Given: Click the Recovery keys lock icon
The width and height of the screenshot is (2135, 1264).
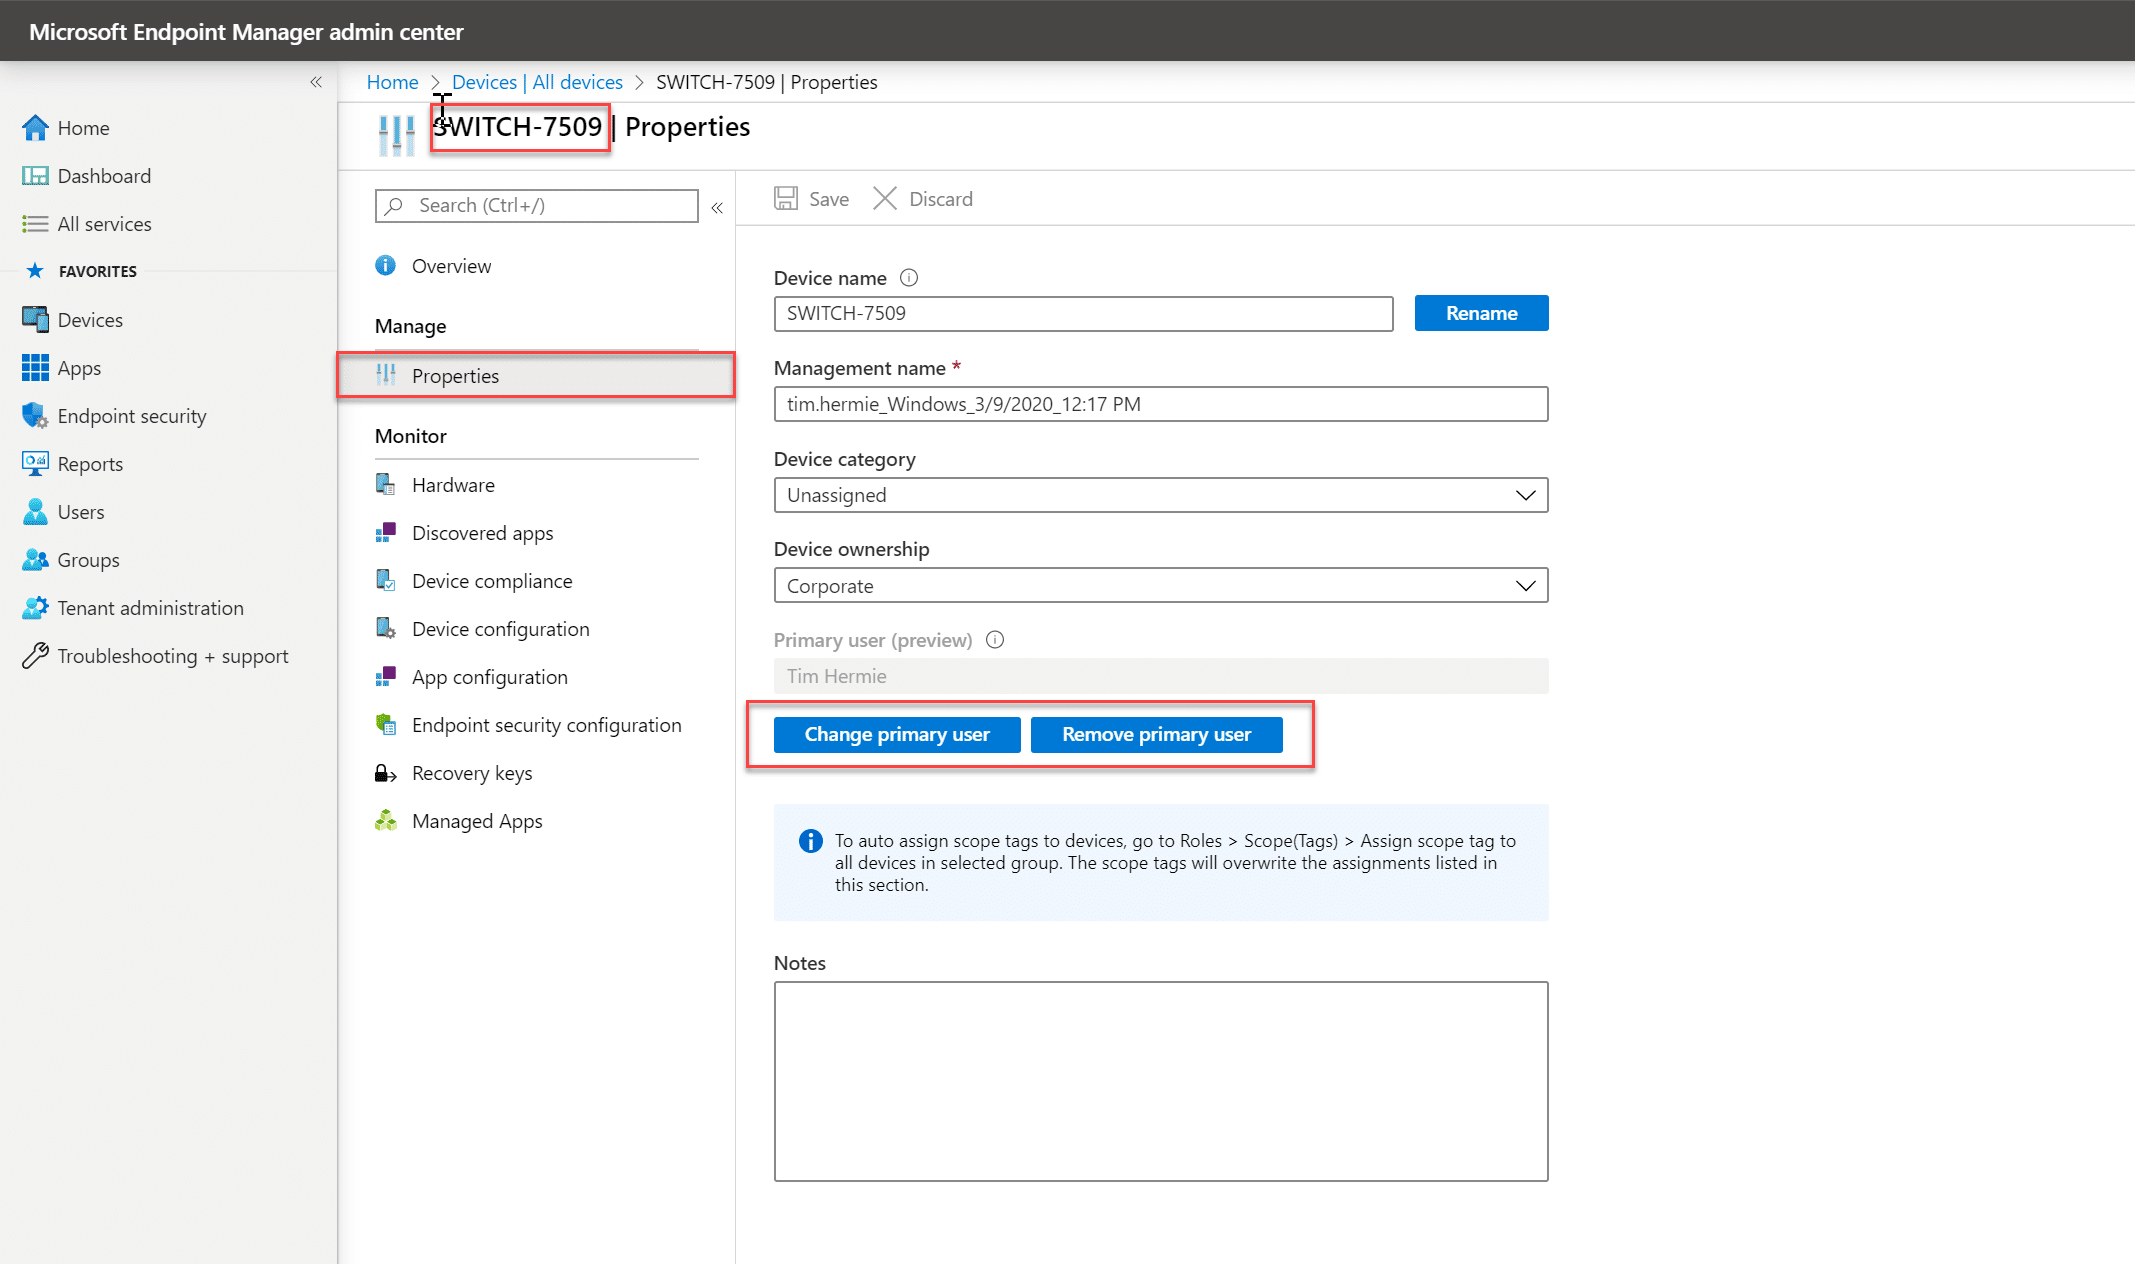Looking at the screenshot, I should (385, 773).
